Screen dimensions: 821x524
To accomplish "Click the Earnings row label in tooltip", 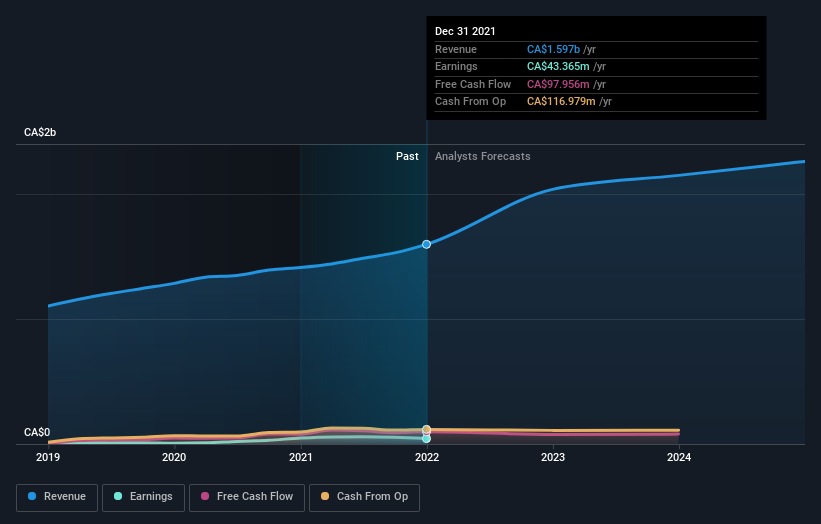I will tap(456, 66).
